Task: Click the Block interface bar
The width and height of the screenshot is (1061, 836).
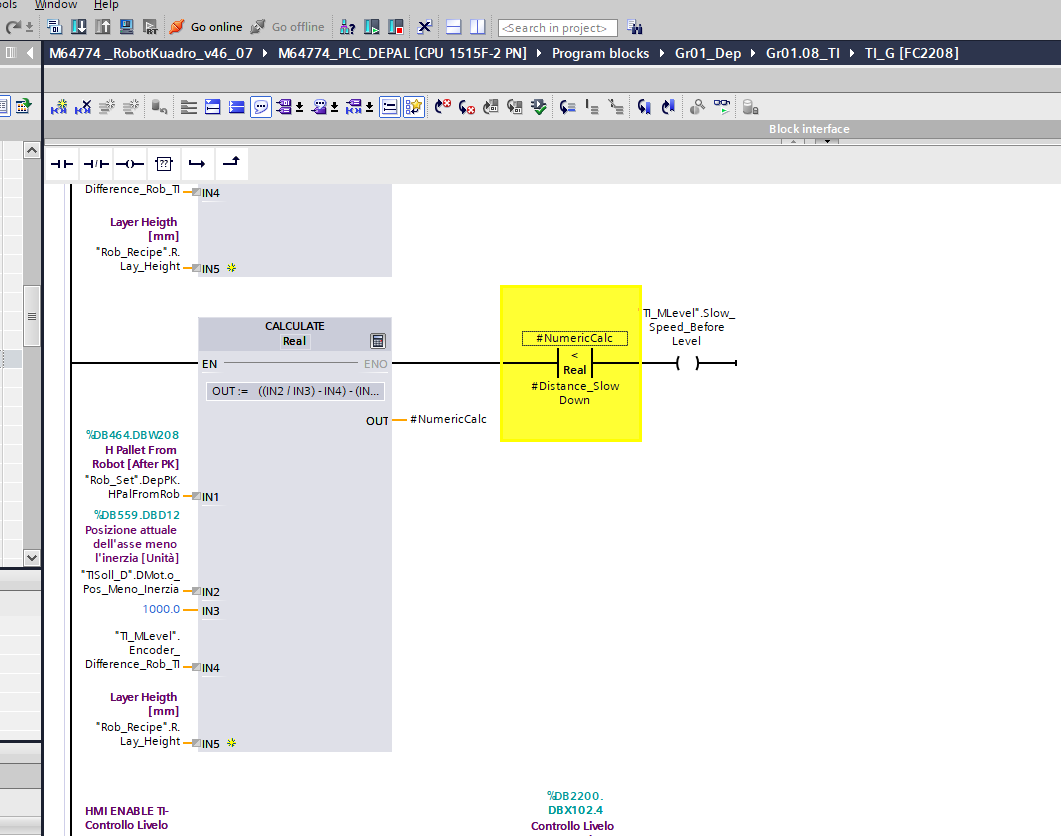Action: (x=552, y=129)
